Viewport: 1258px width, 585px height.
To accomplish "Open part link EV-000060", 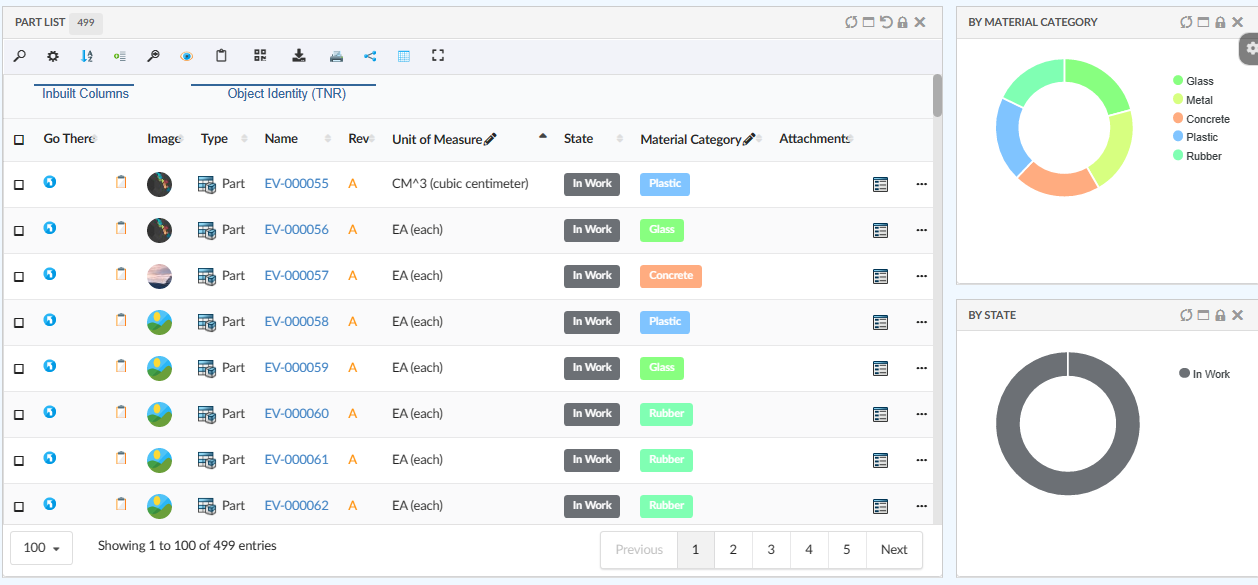I will pos(296,413).
